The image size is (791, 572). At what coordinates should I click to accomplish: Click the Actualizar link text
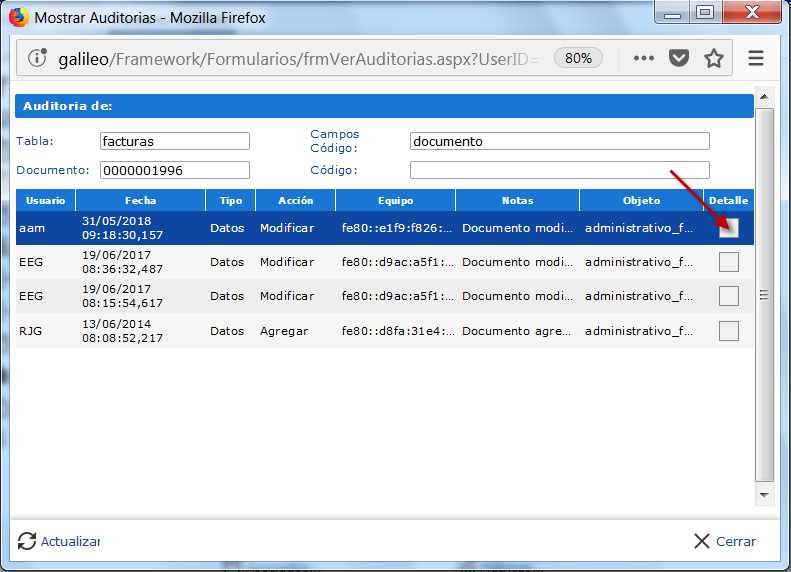pos(71,541)
